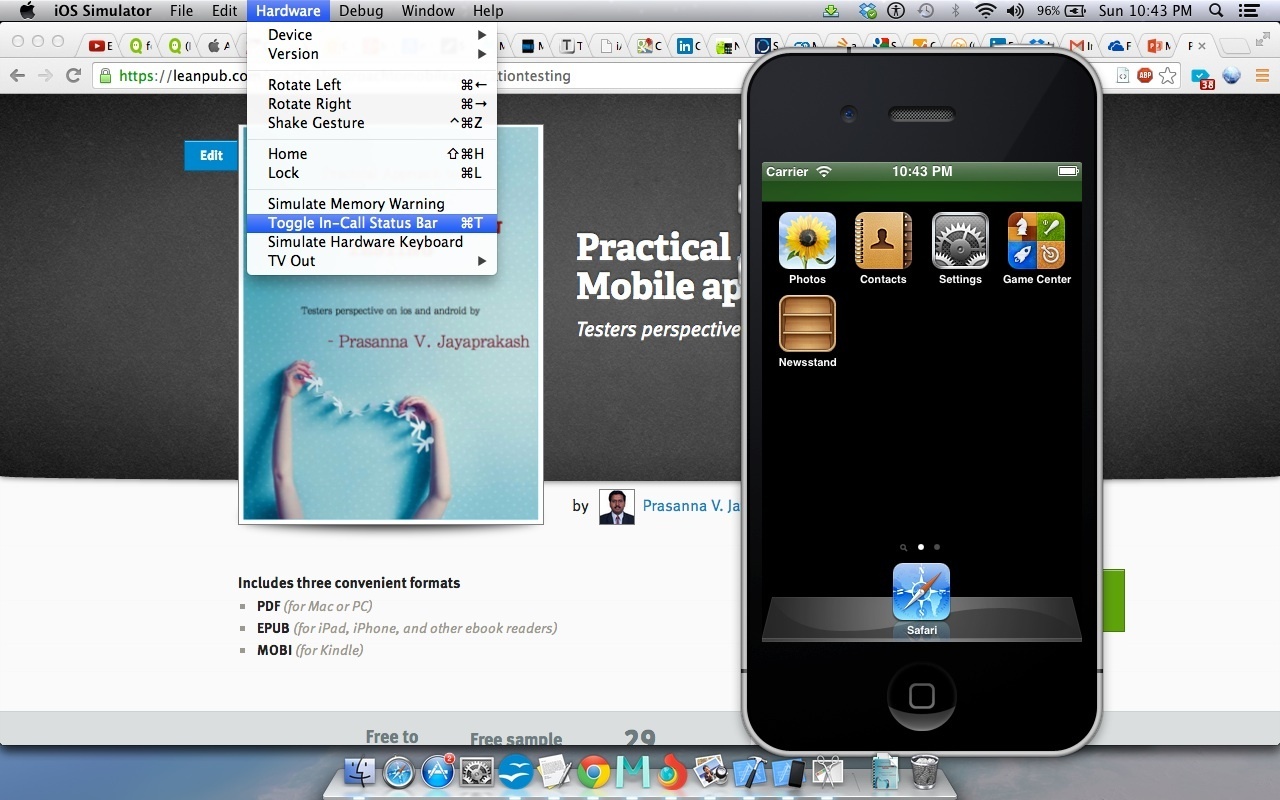Open the Game Center app

click(1036, 241)
